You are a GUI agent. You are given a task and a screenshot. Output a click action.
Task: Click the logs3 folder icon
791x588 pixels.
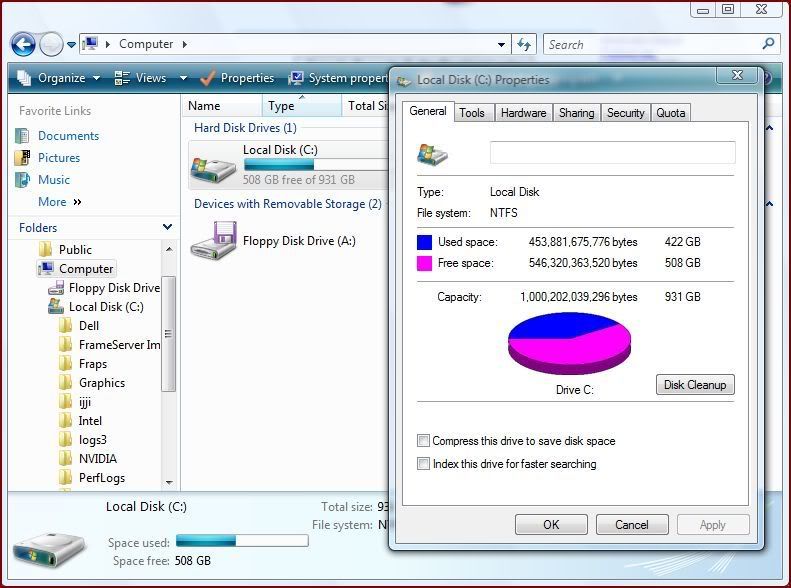point(66,440)
